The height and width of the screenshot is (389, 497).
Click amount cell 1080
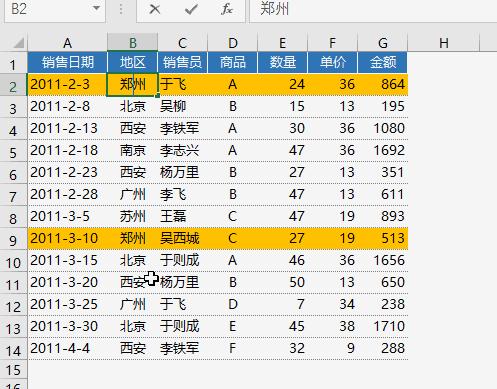tap(383, 128)
